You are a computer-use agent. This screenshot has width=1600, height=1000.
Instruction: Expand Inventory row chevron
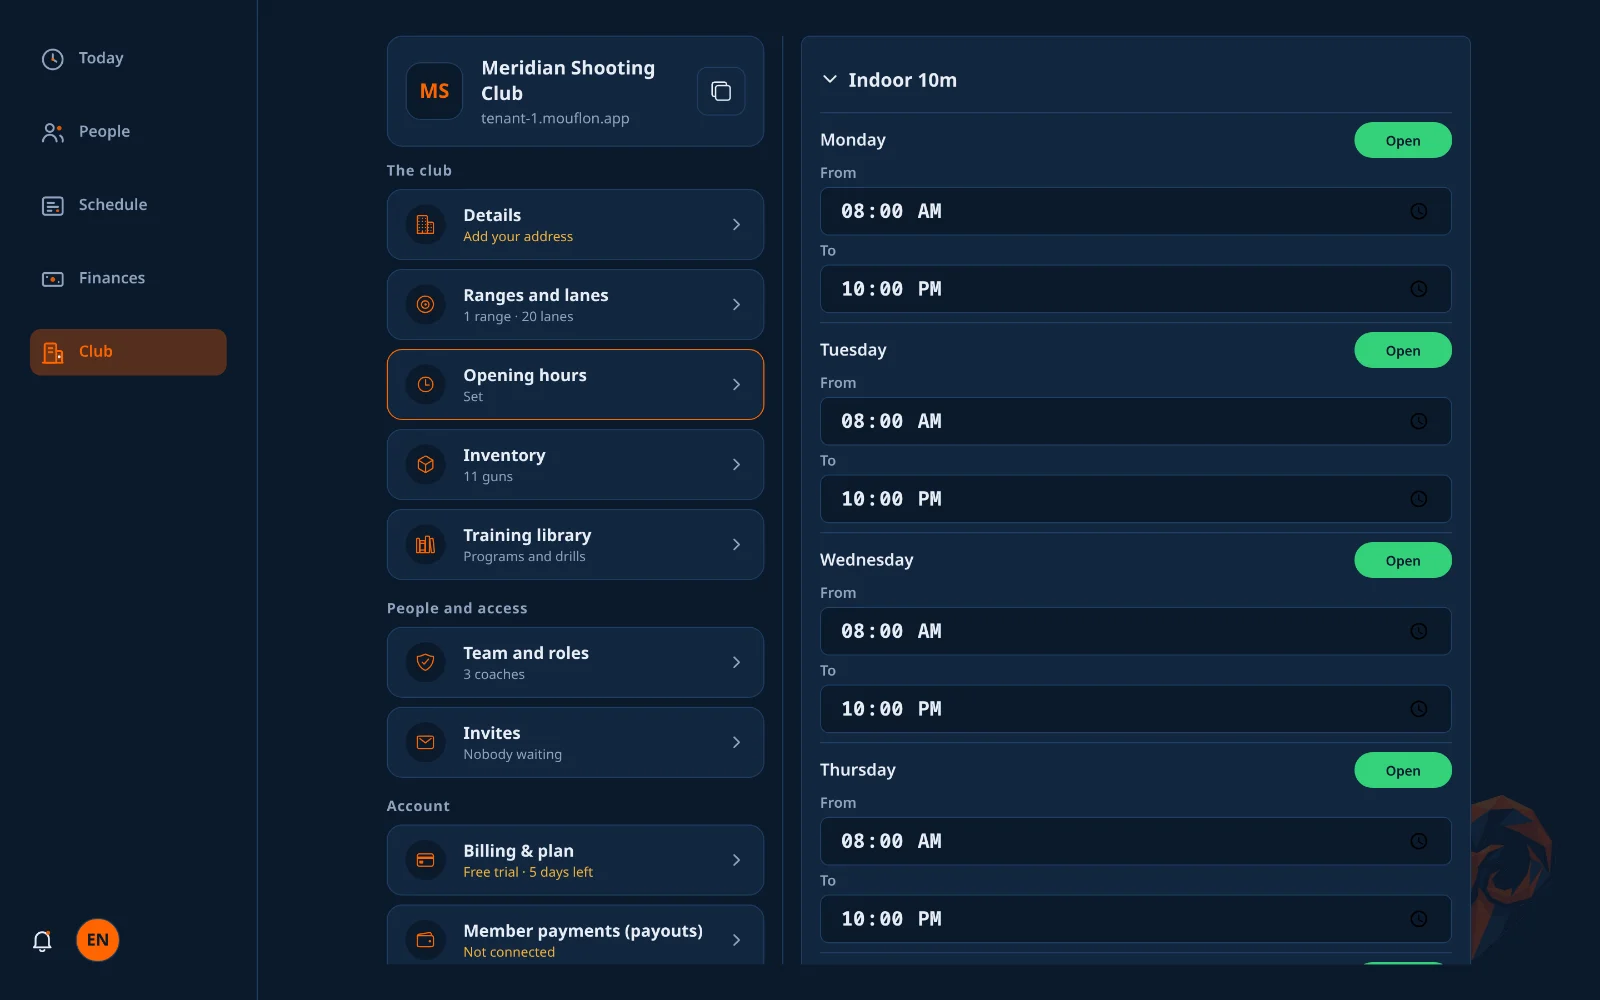click(736, 465)
